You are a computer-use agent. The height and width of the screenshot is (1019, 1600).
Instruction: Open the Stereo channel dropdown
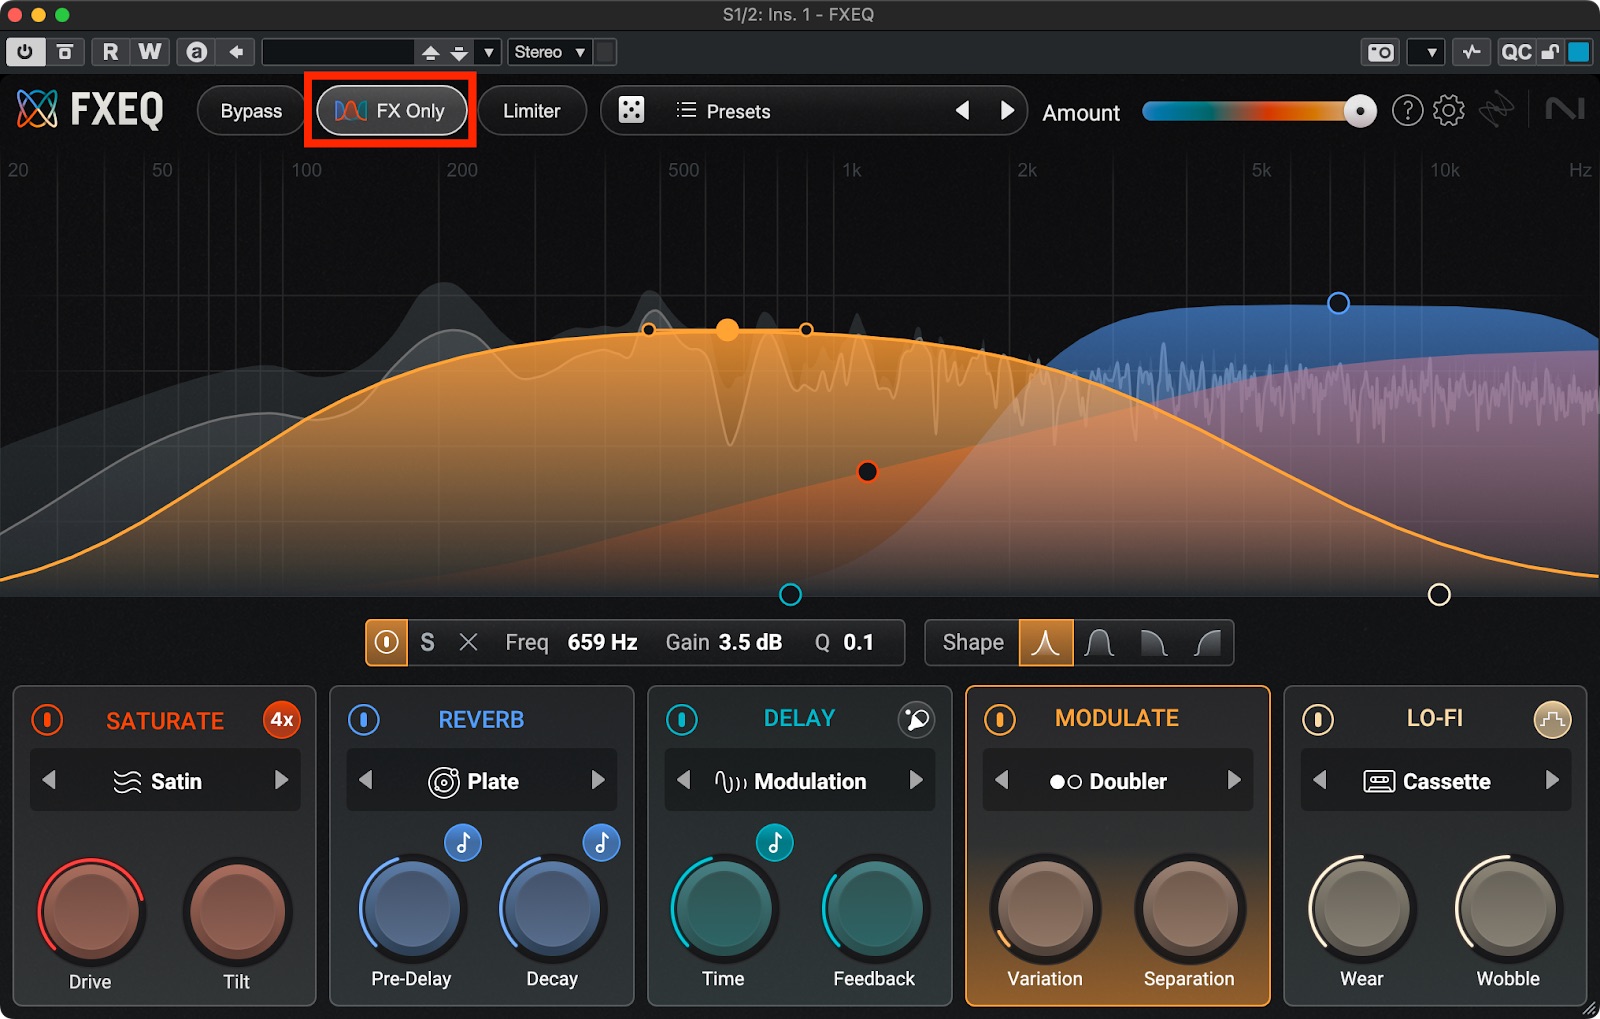(x=549, y=52)
